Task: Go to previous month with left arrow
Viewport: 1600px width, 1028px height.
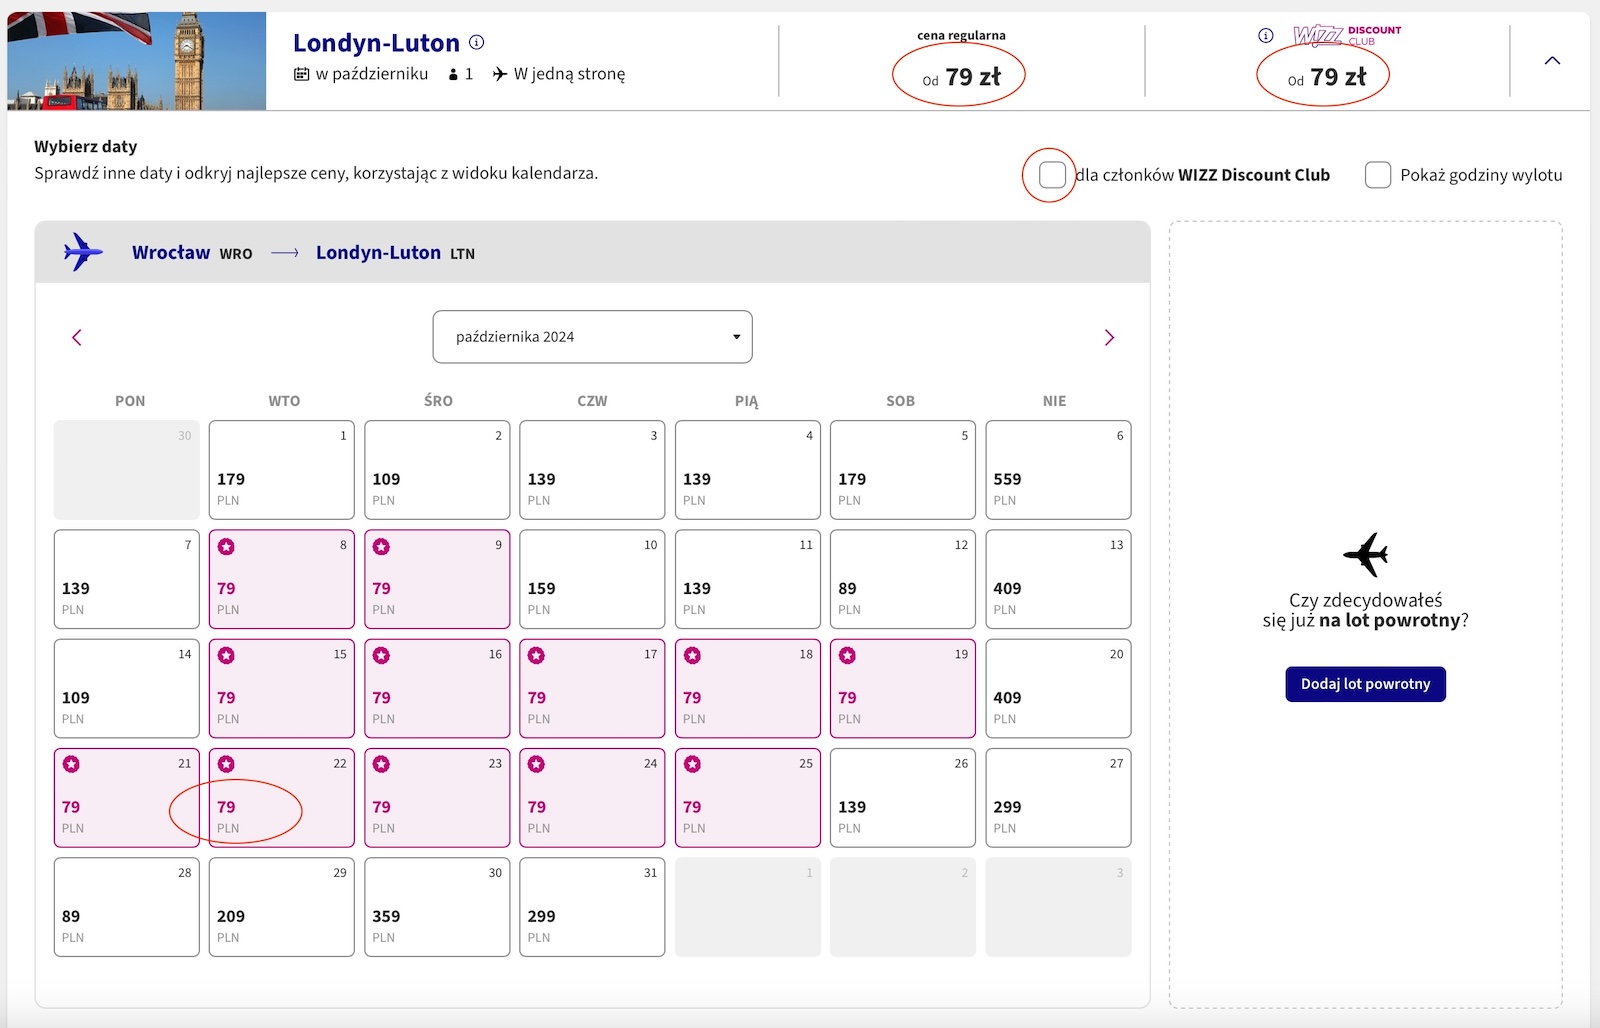Action: coord(77,337)
